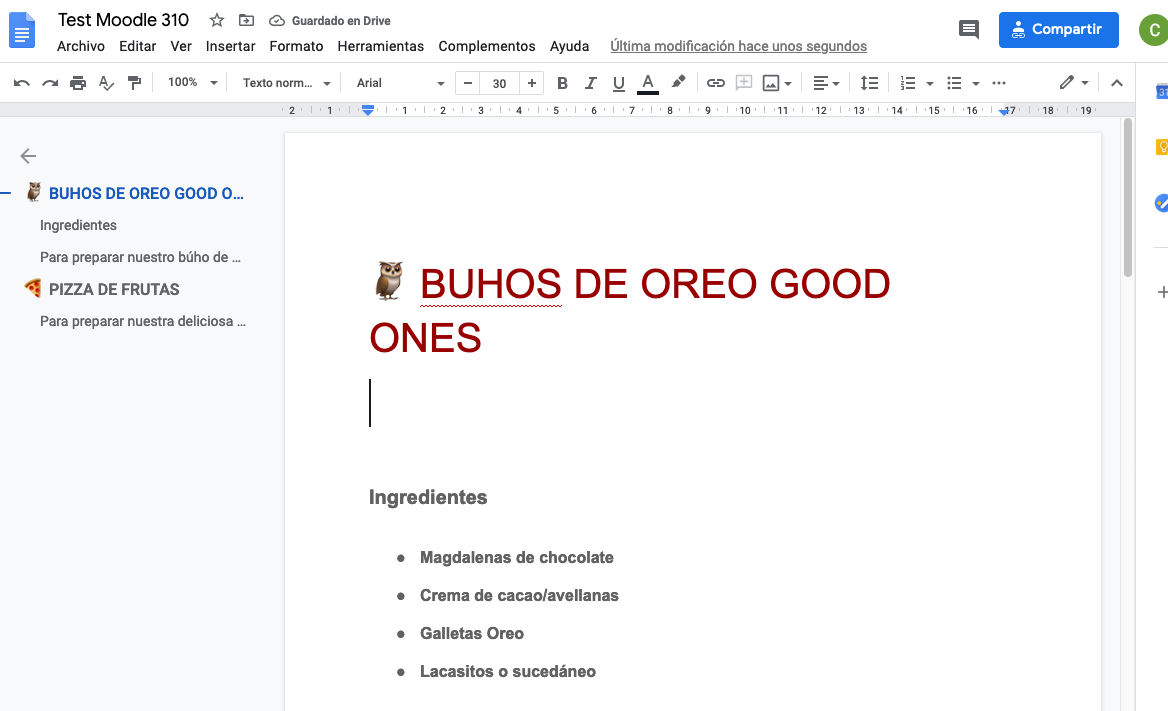Expand the insert image dropdown arrow
Image resolution: width=1168 pixels, height=711 pixels.
point(788,83)
